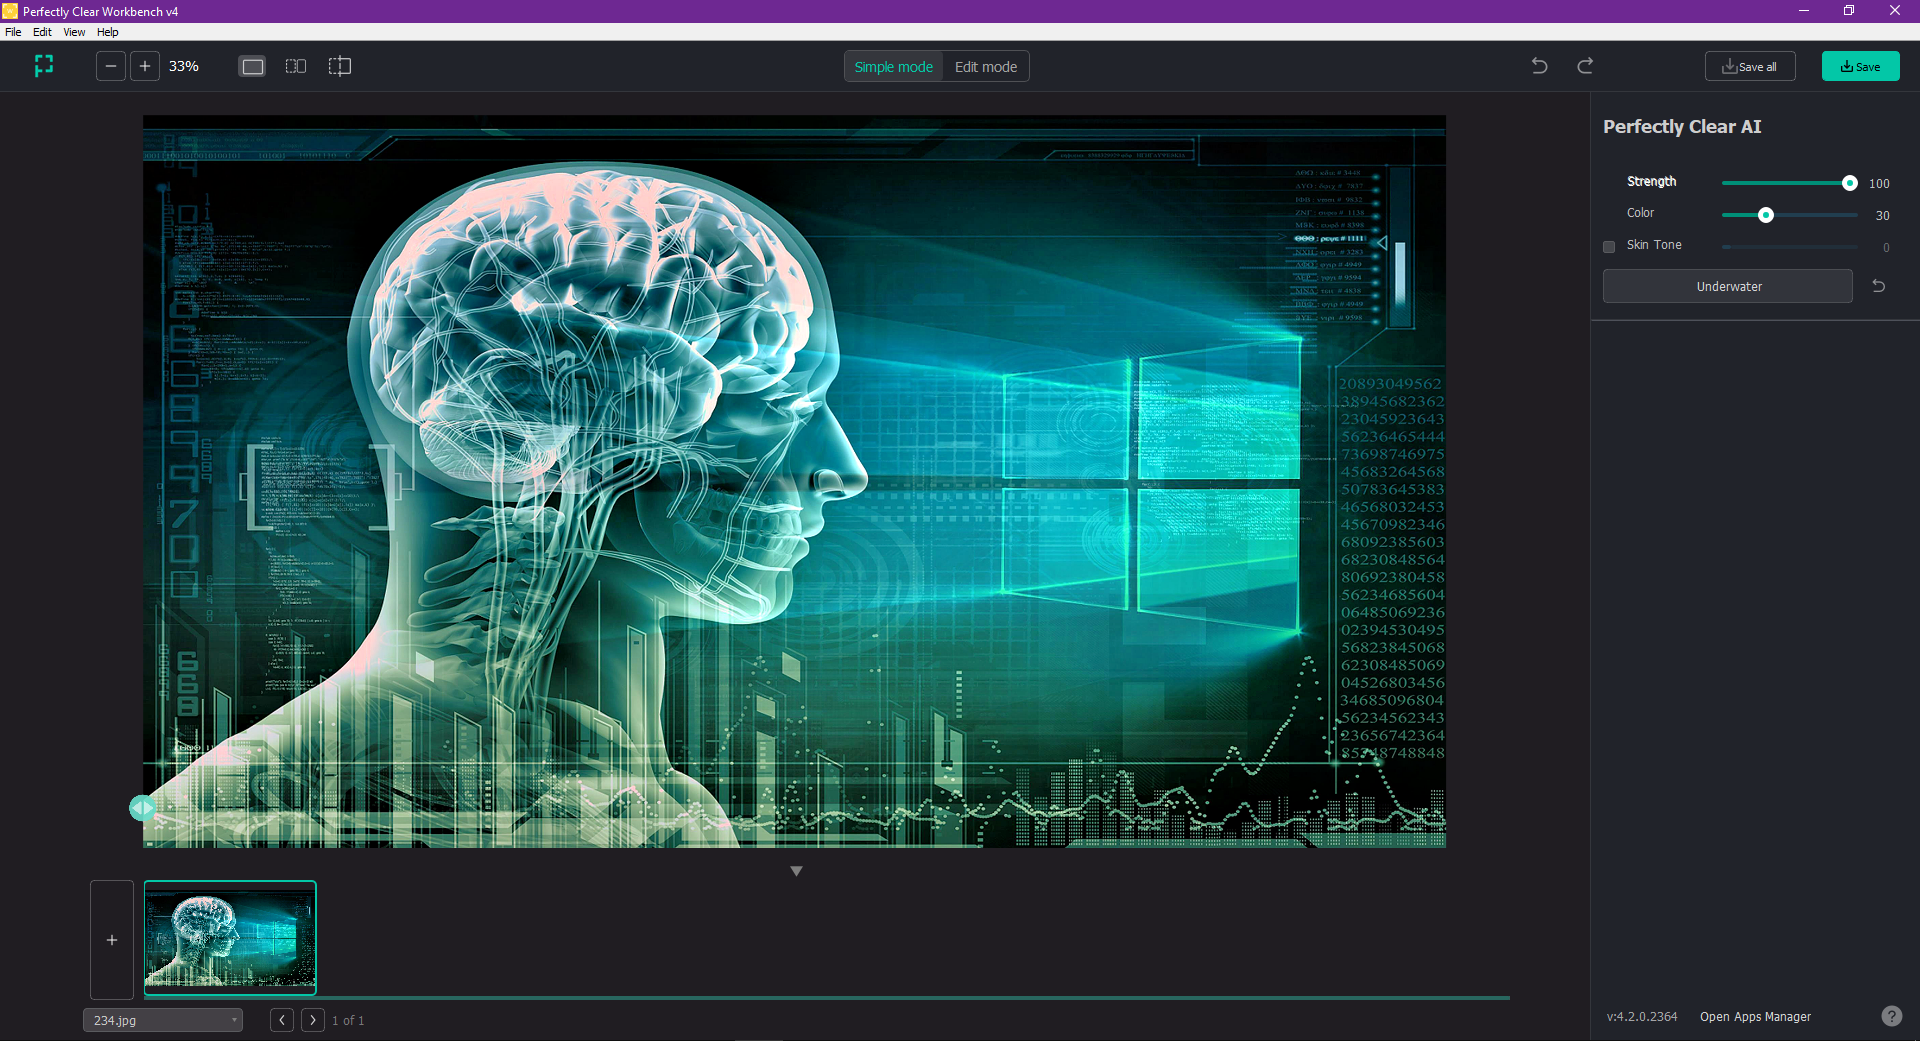Viewport: 1920px width, 1041px height.
Task: Click the Color value 30
Action: point(1882,215)
